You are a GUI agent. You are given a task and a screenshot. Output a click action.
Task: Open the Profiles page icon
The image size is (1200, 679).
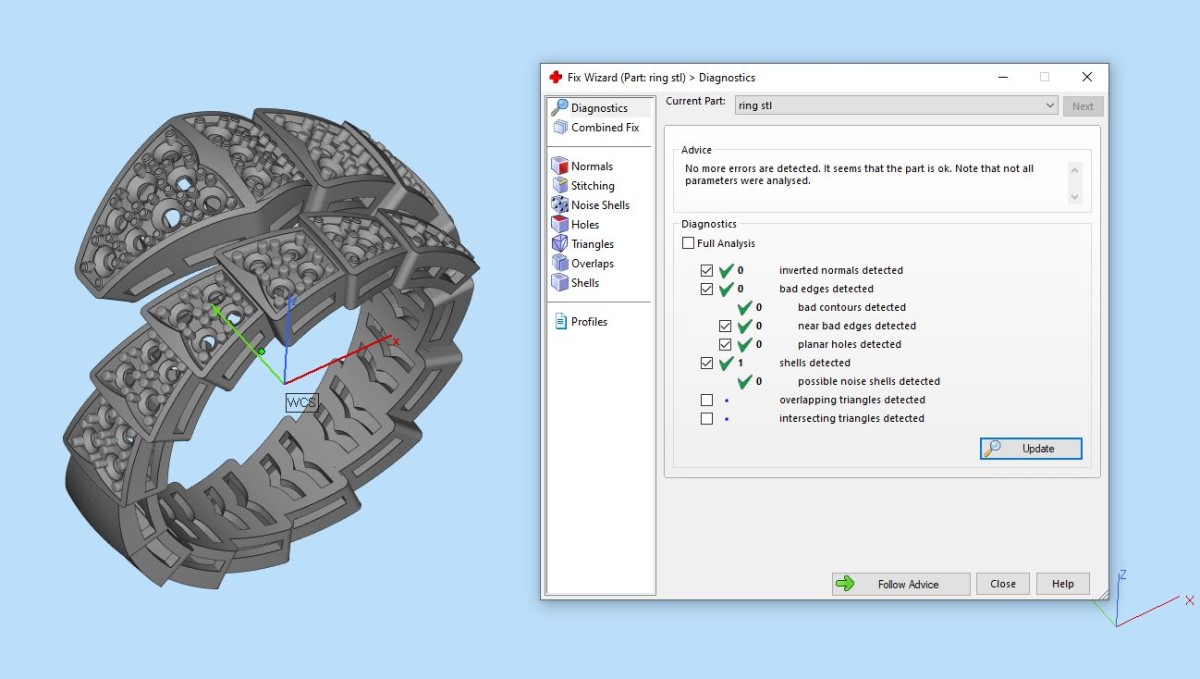click(x=560, y=322)
